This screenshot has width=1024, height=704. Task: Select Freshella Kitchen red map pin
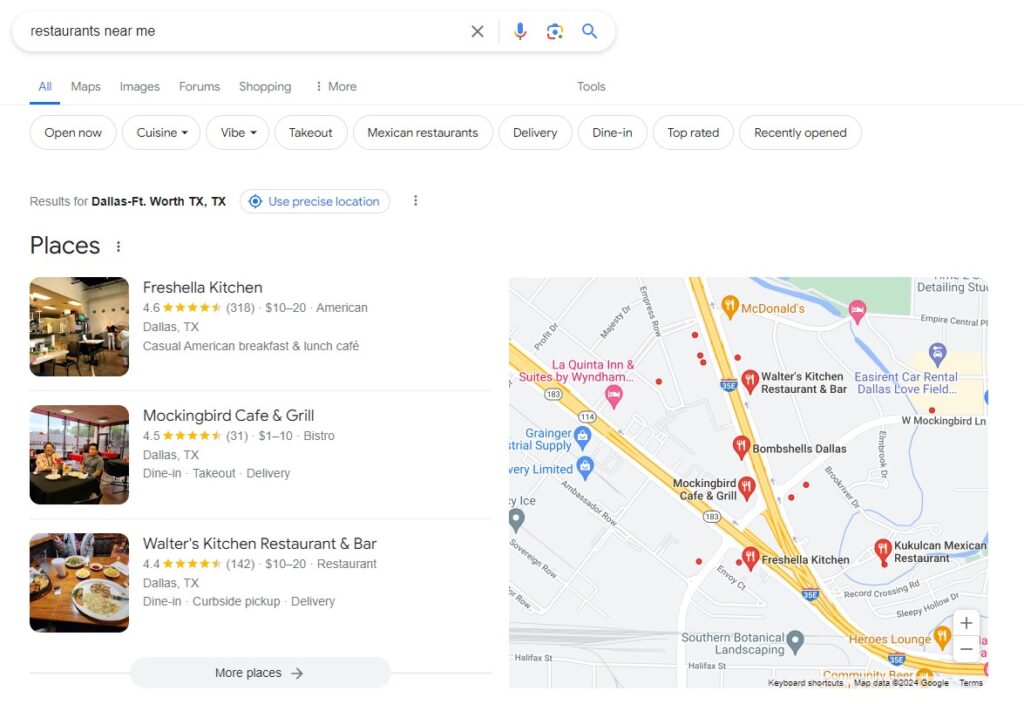[750, 558]
